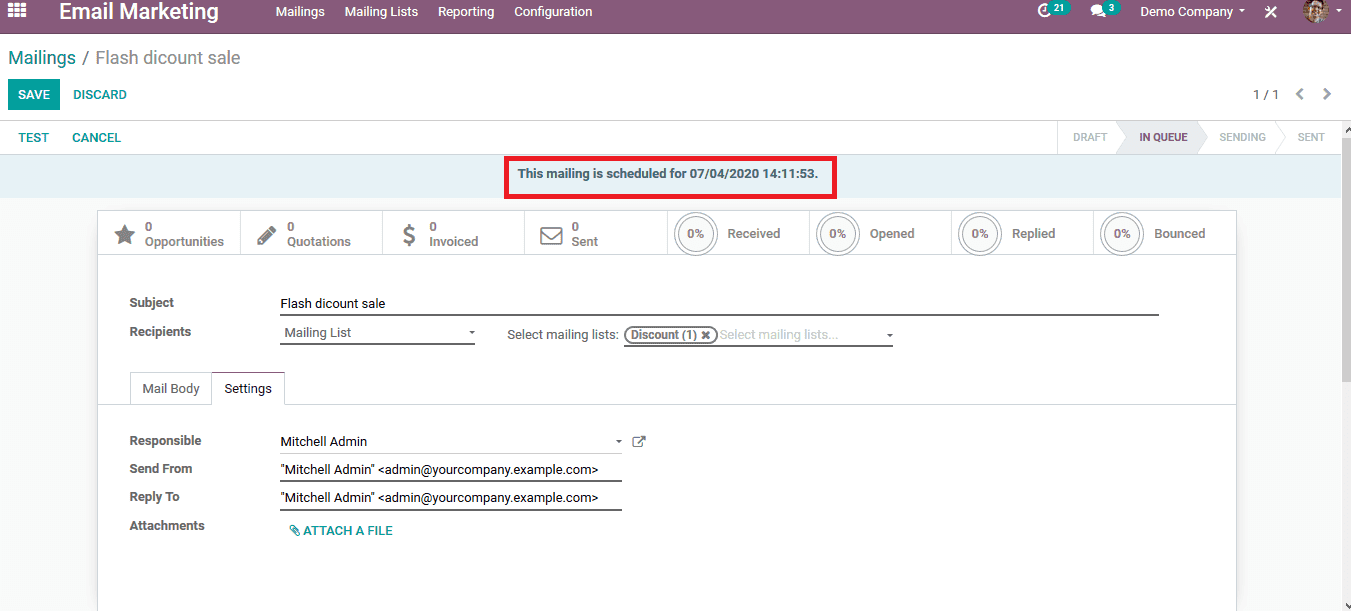
Task: Click the debug tools wrench icon
Action: click(x=1271, y=12)
